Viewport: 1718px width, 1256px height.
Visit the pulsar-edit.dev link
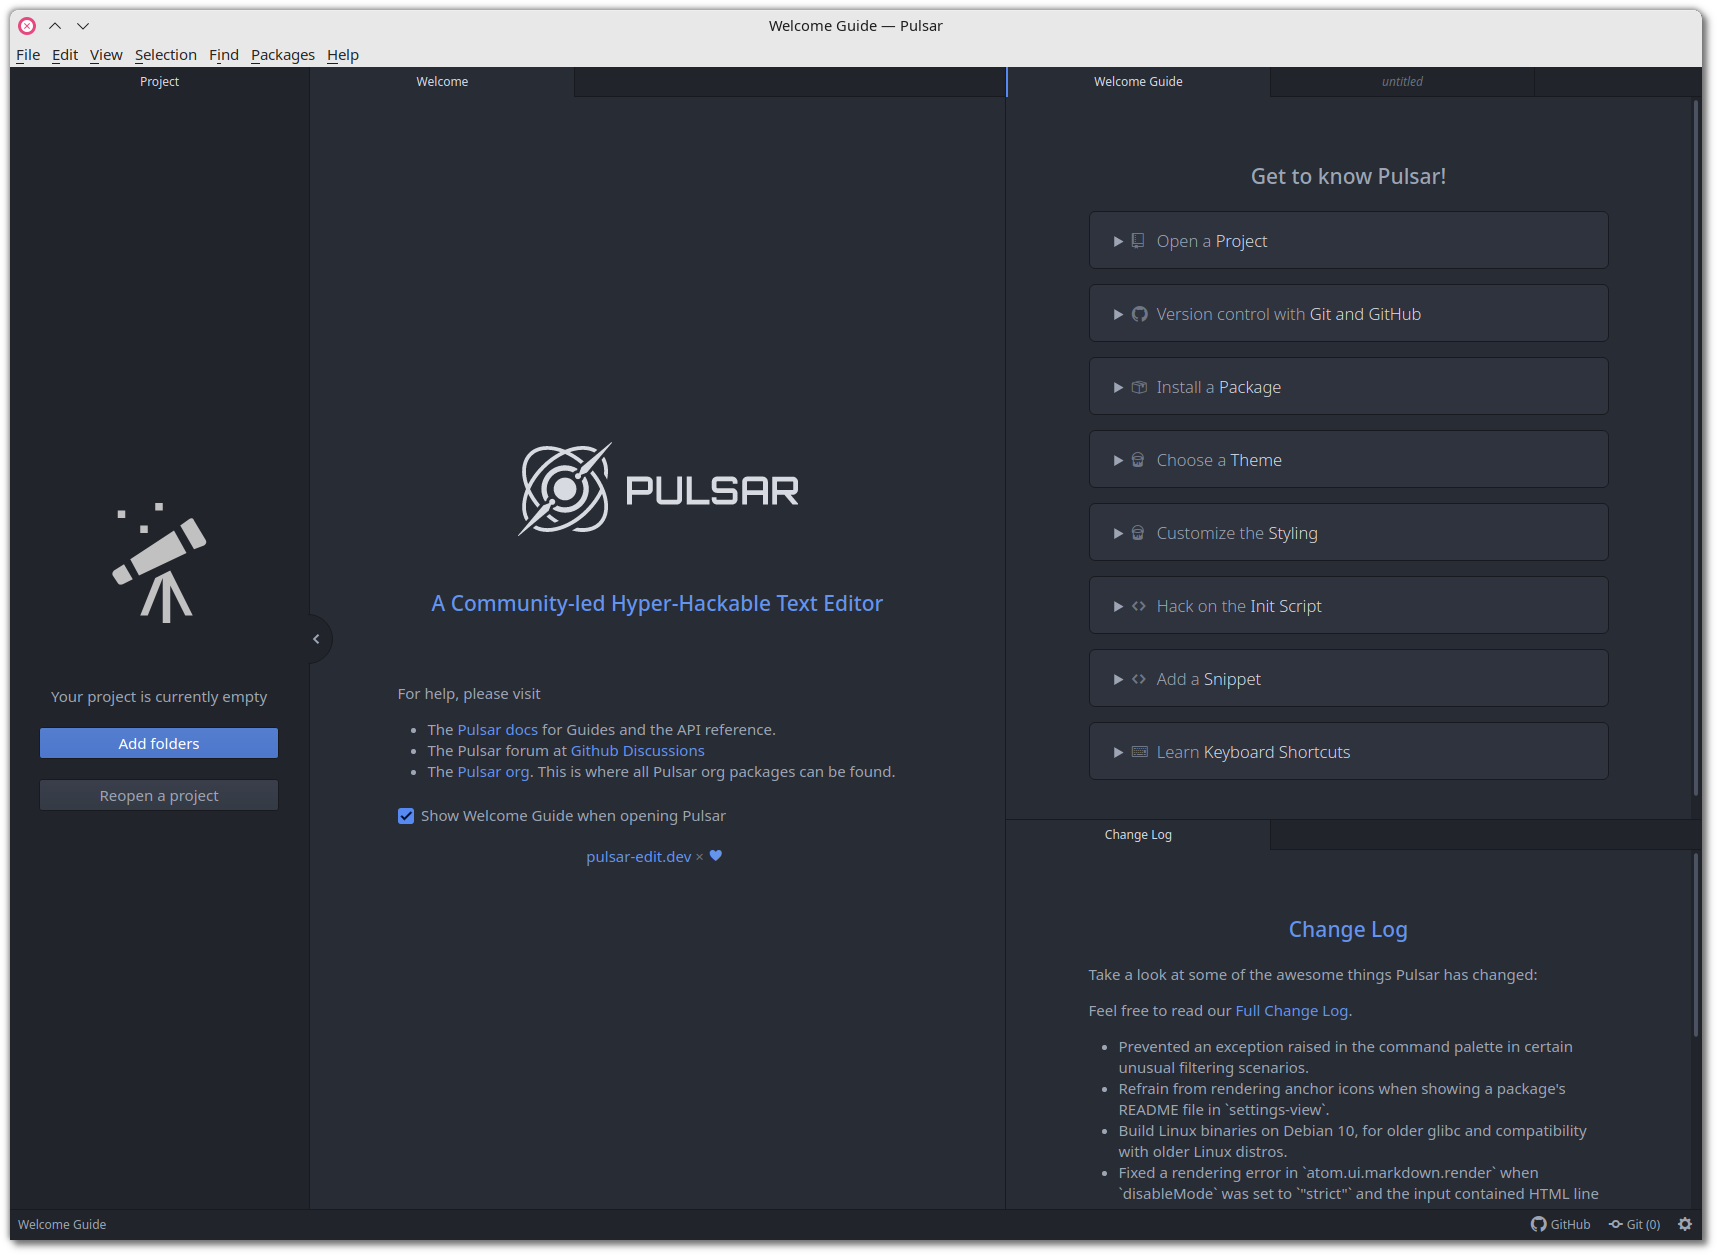tap(639, 857)
